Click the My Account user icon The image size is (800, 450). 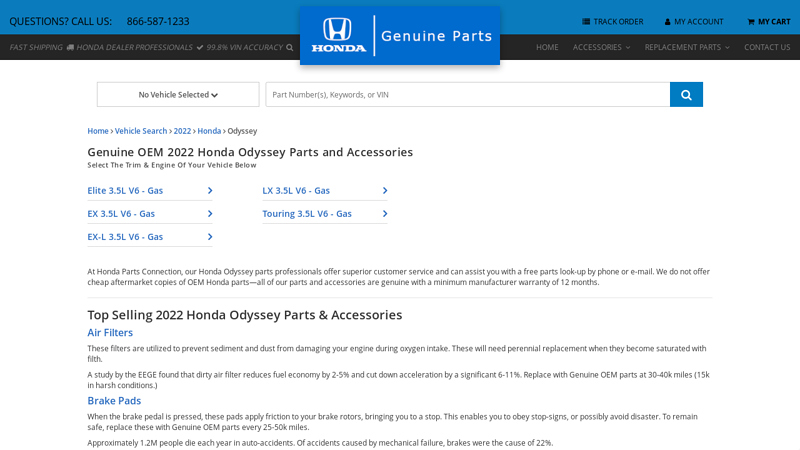(667, 22)
